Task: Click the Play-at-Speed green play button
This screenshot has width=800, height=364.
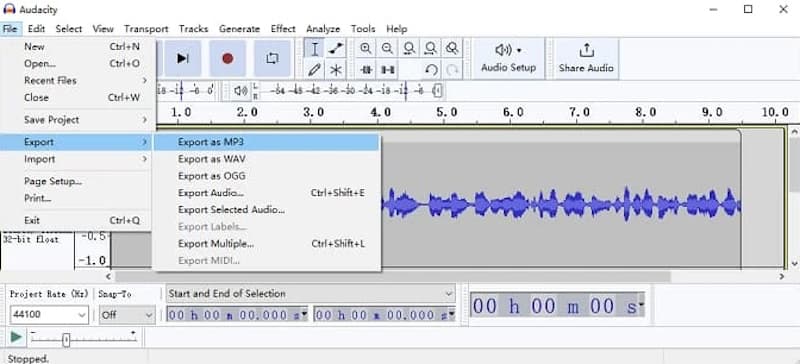Action: (16, 337)
